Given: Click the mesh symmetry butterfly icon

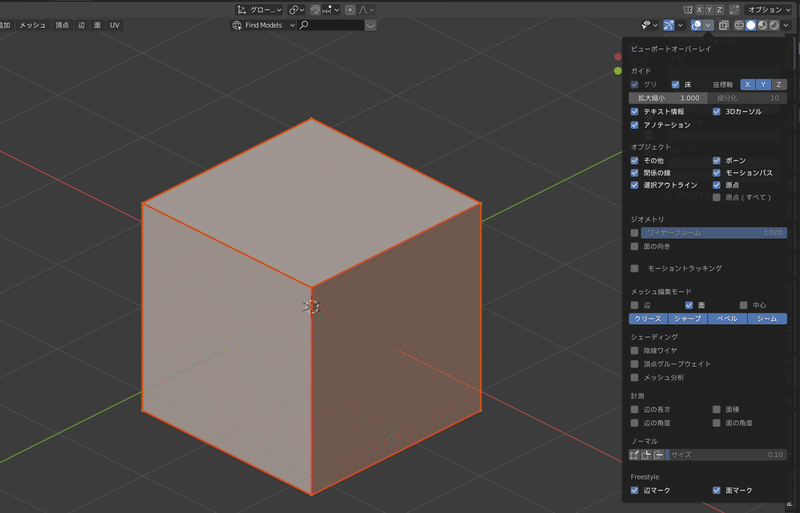Looking at the screenshot, I should (688, 10).
